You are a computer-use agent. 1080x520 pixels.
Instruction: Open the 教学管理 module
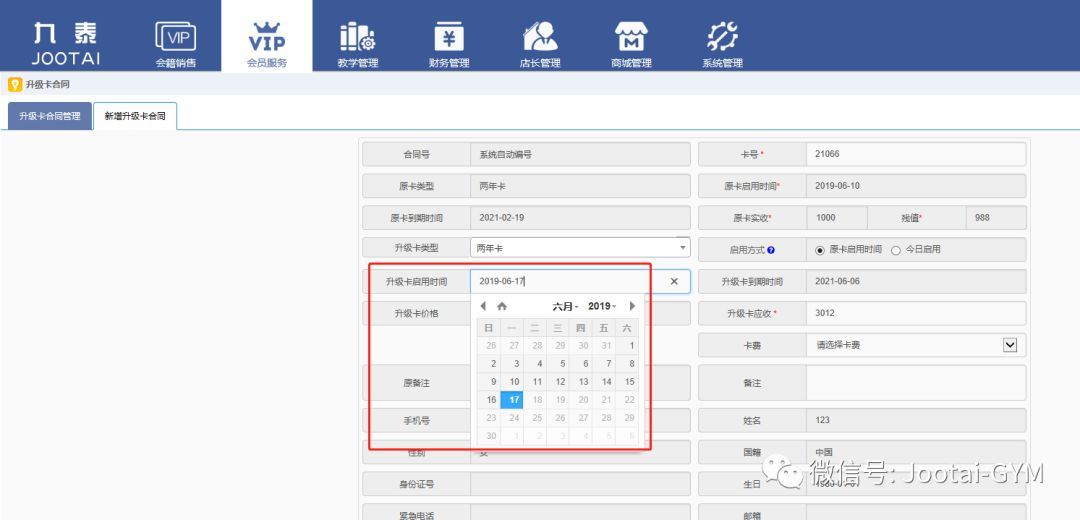(x=357, y=43)
